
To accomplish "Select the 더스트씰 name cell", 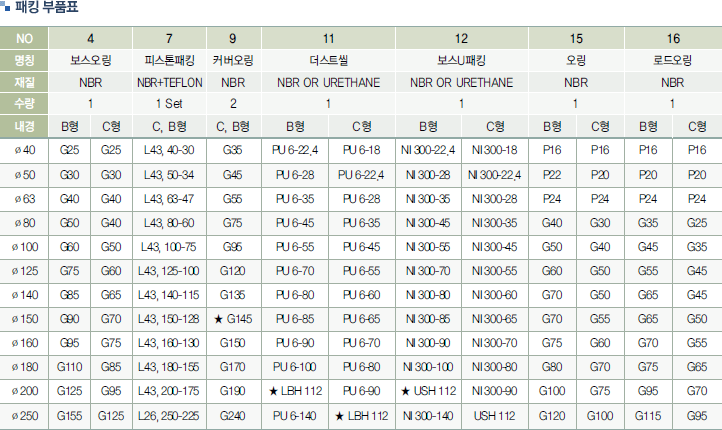I will 328,60.
